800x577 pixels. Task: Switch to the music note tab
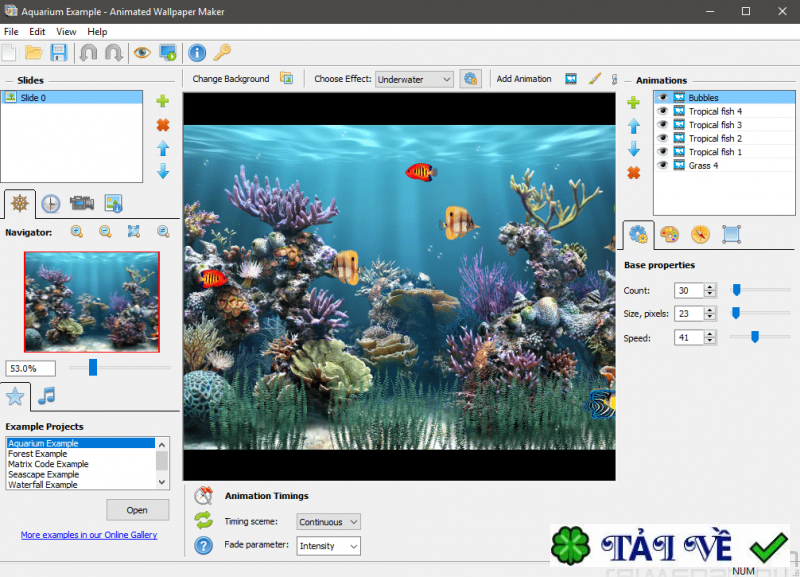tap(46, 396)
